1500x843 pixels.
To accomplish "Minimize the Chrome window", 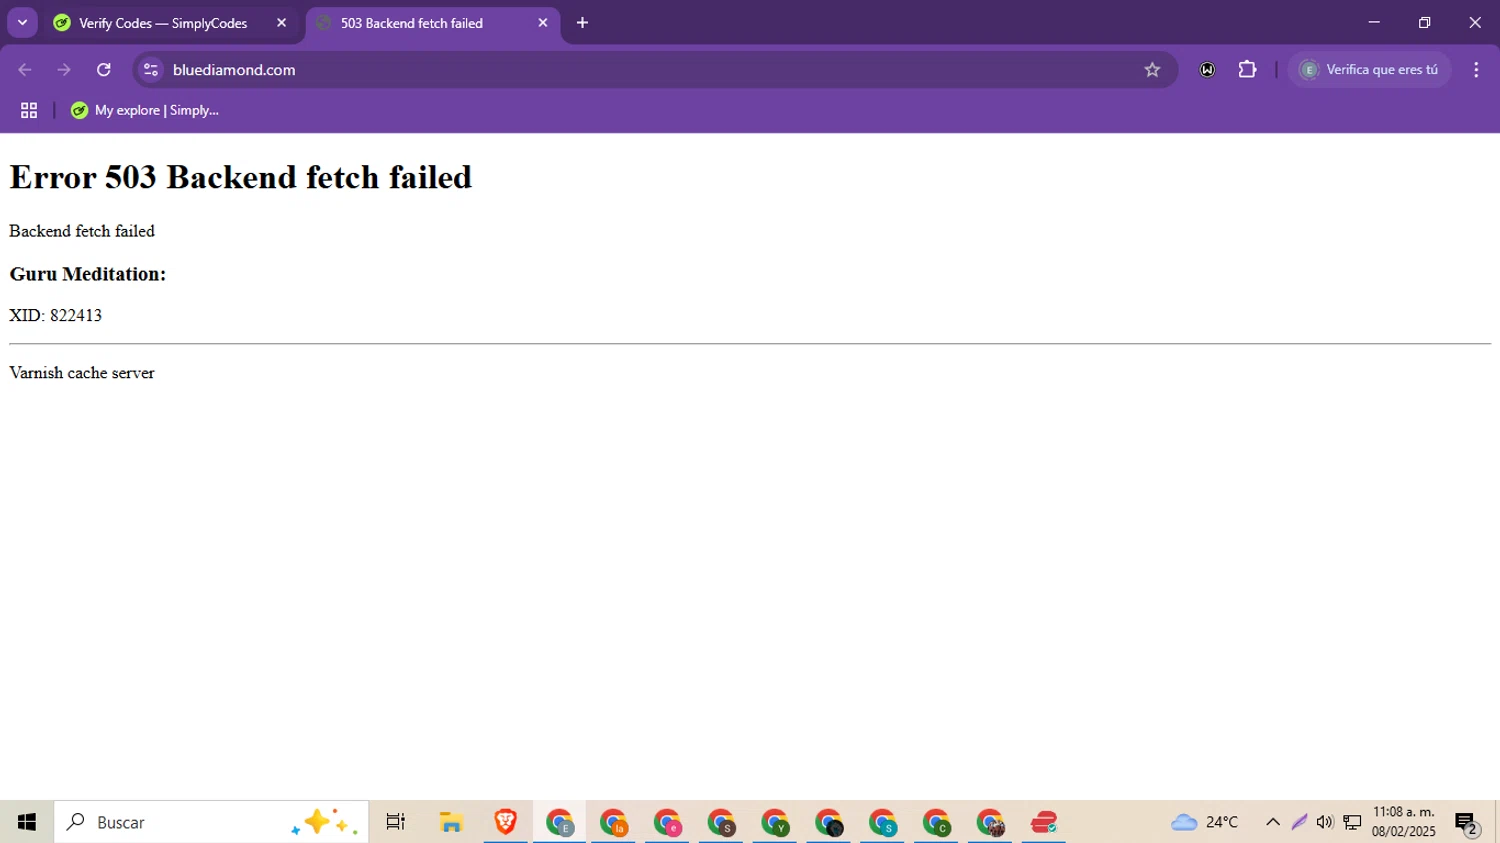I will tap(1374, 22).
